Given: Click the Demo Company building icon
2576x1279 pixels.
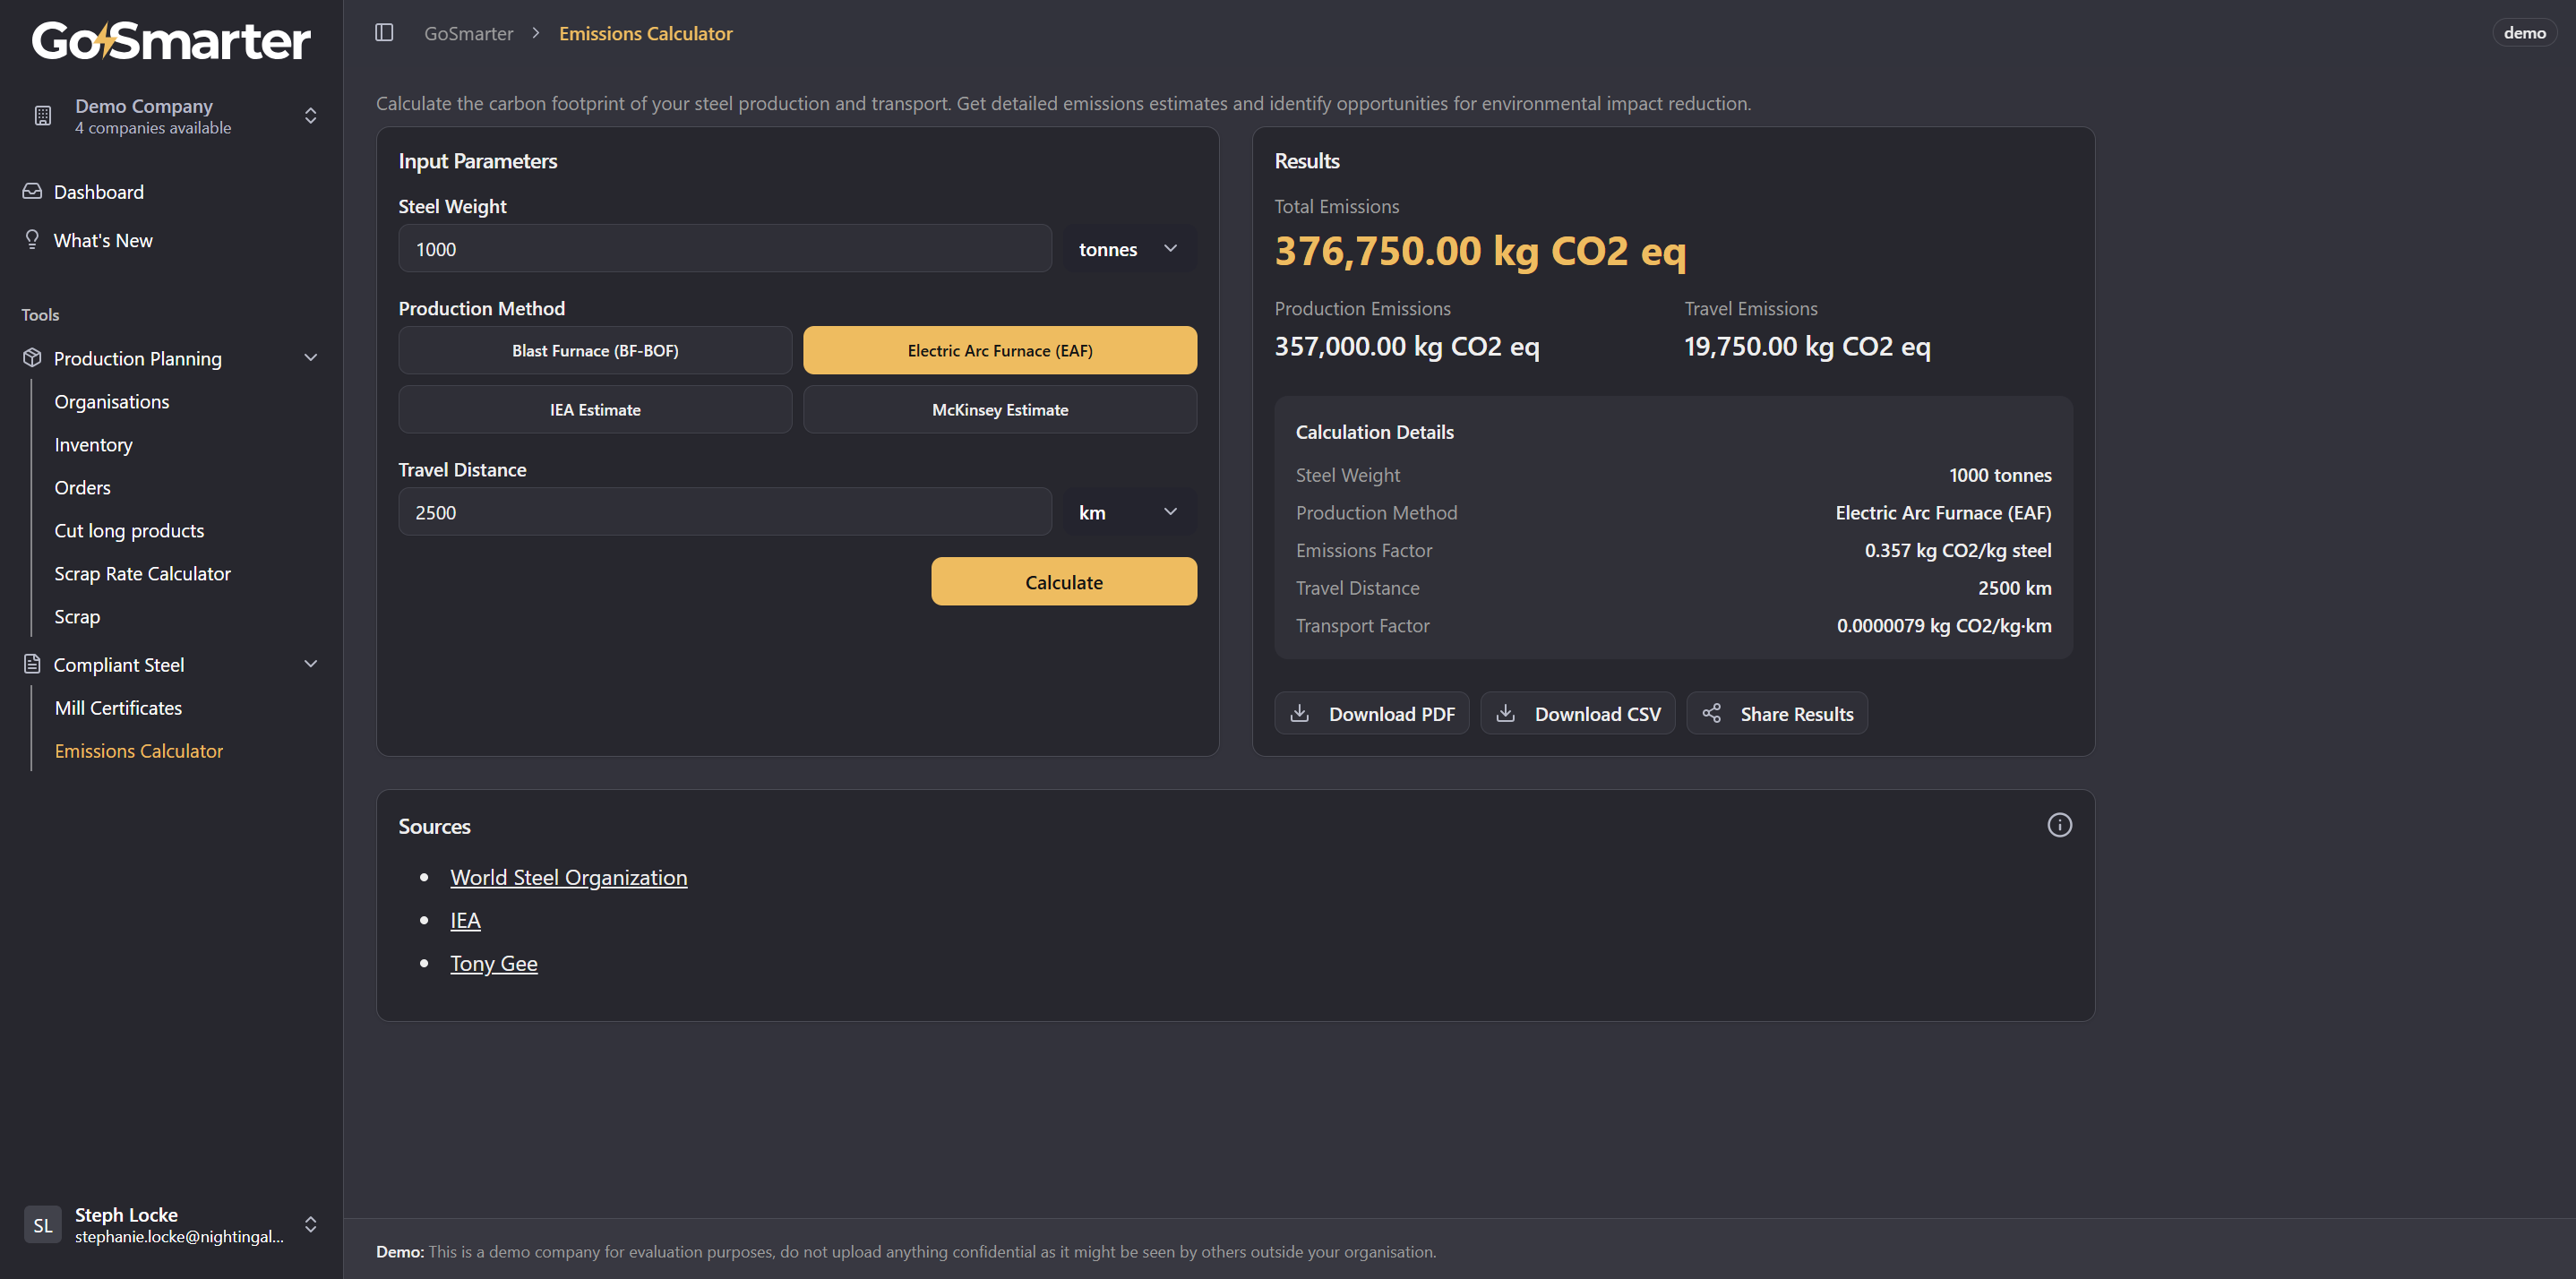Looking at the screenshot, I should [x=43, y=116].
